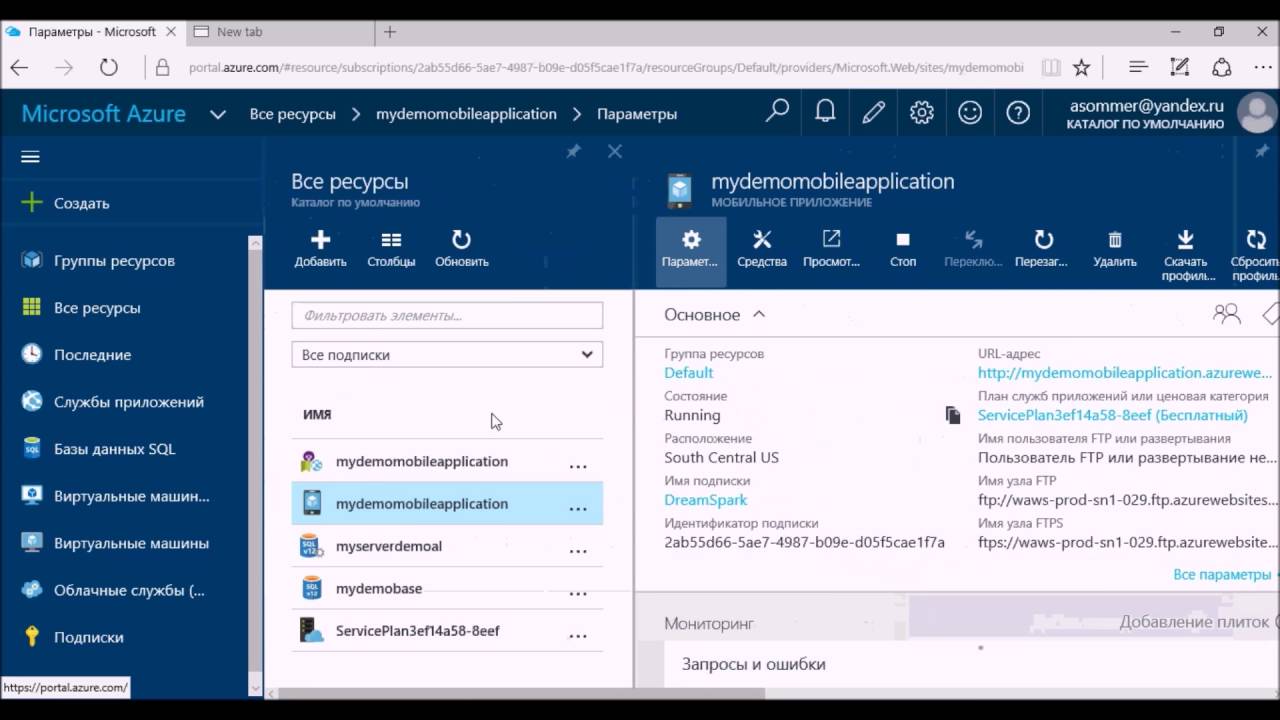Click the favorites star in address bar
Viewport: 1280px width, 720px height.
click(1081, 68)
